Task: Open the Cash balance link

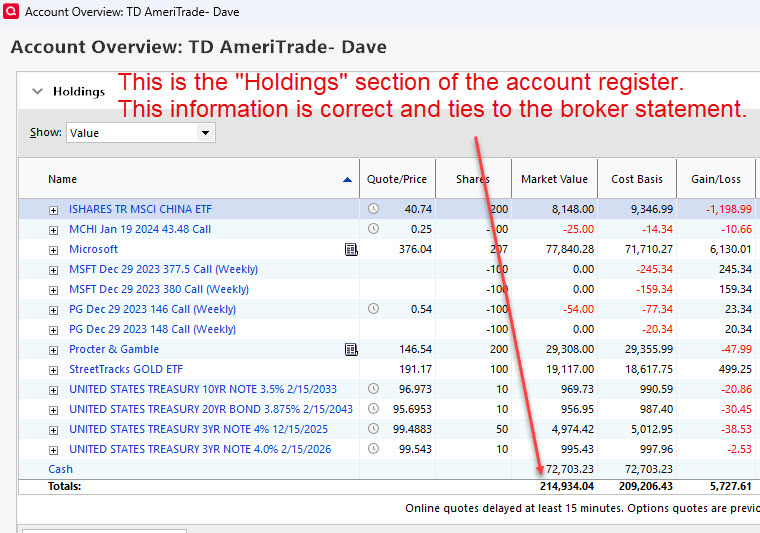Action: tap(61, 469)
